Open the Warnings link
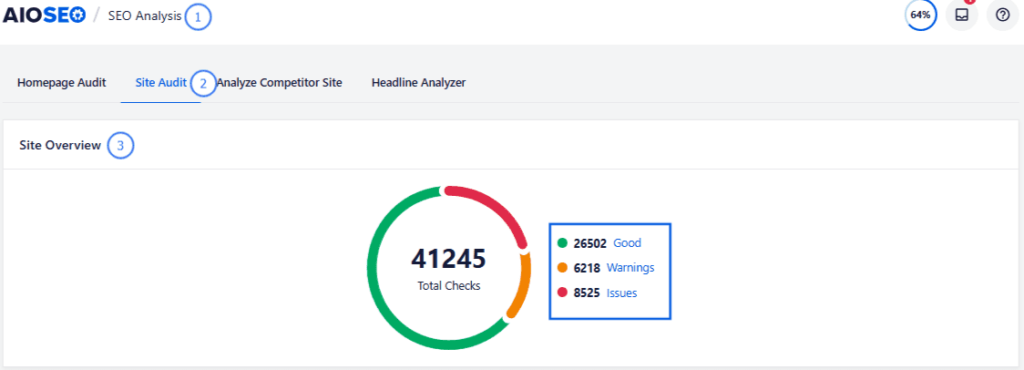 (630, 268)
